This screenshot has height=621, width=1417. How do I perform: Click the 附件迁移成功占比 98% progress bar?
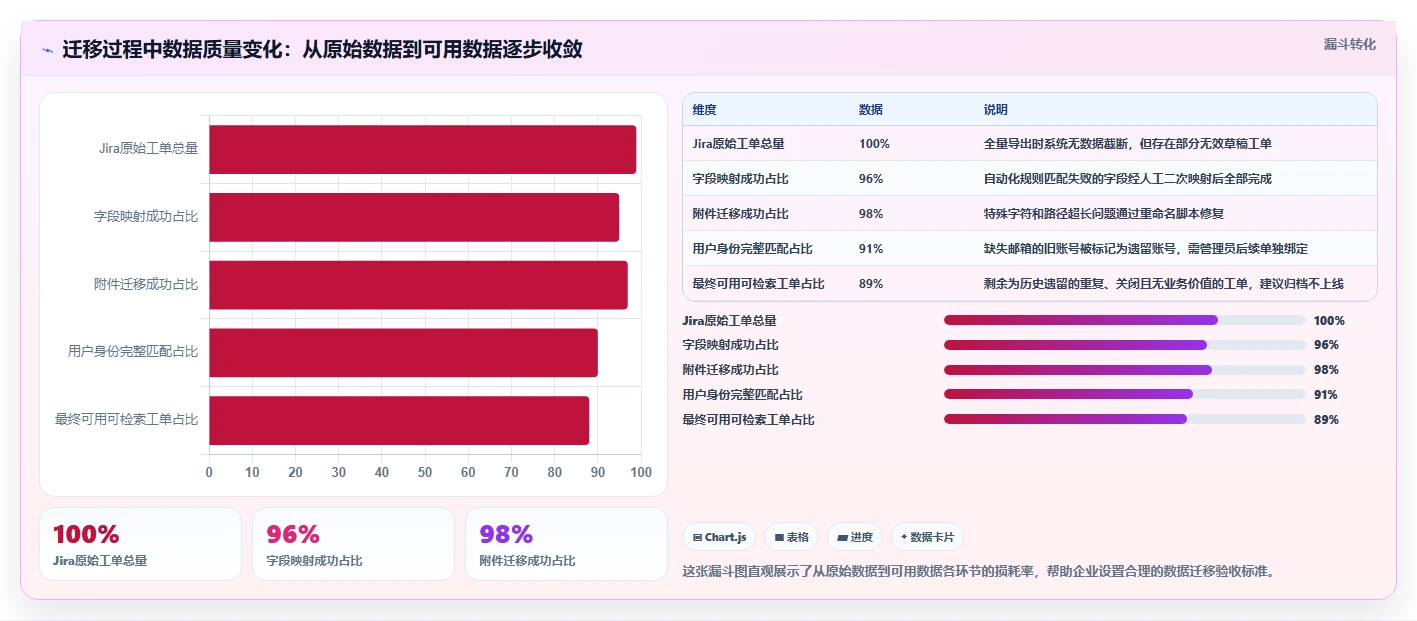[x=1125, y=370]
